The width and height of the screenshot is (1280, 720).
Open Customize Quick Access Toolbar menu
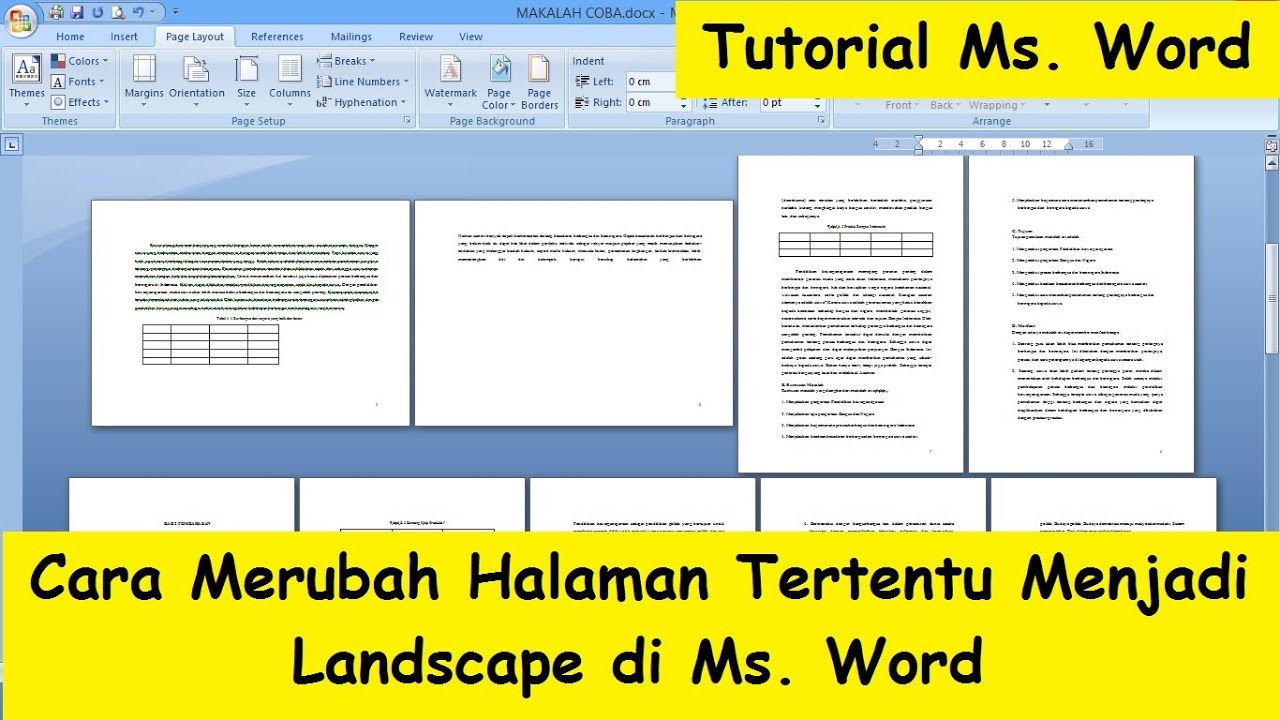point(176,12)
